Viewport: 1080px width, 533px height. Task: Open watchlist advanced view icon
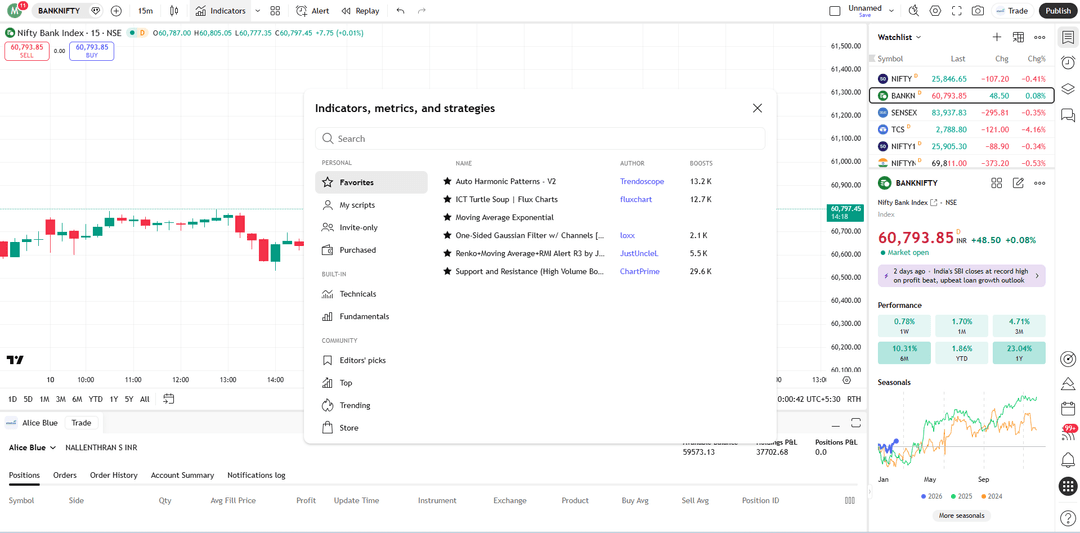click(x=1018, y=37)
